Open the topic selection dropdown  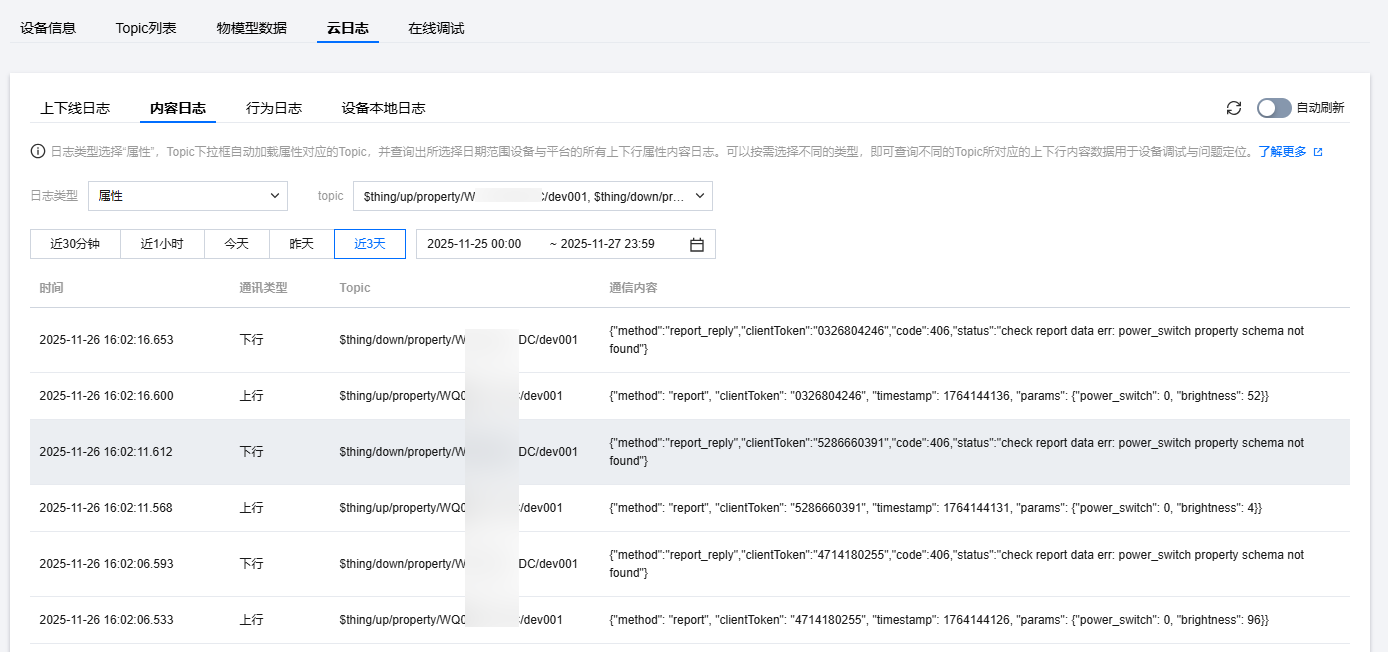tap(532, 196)
